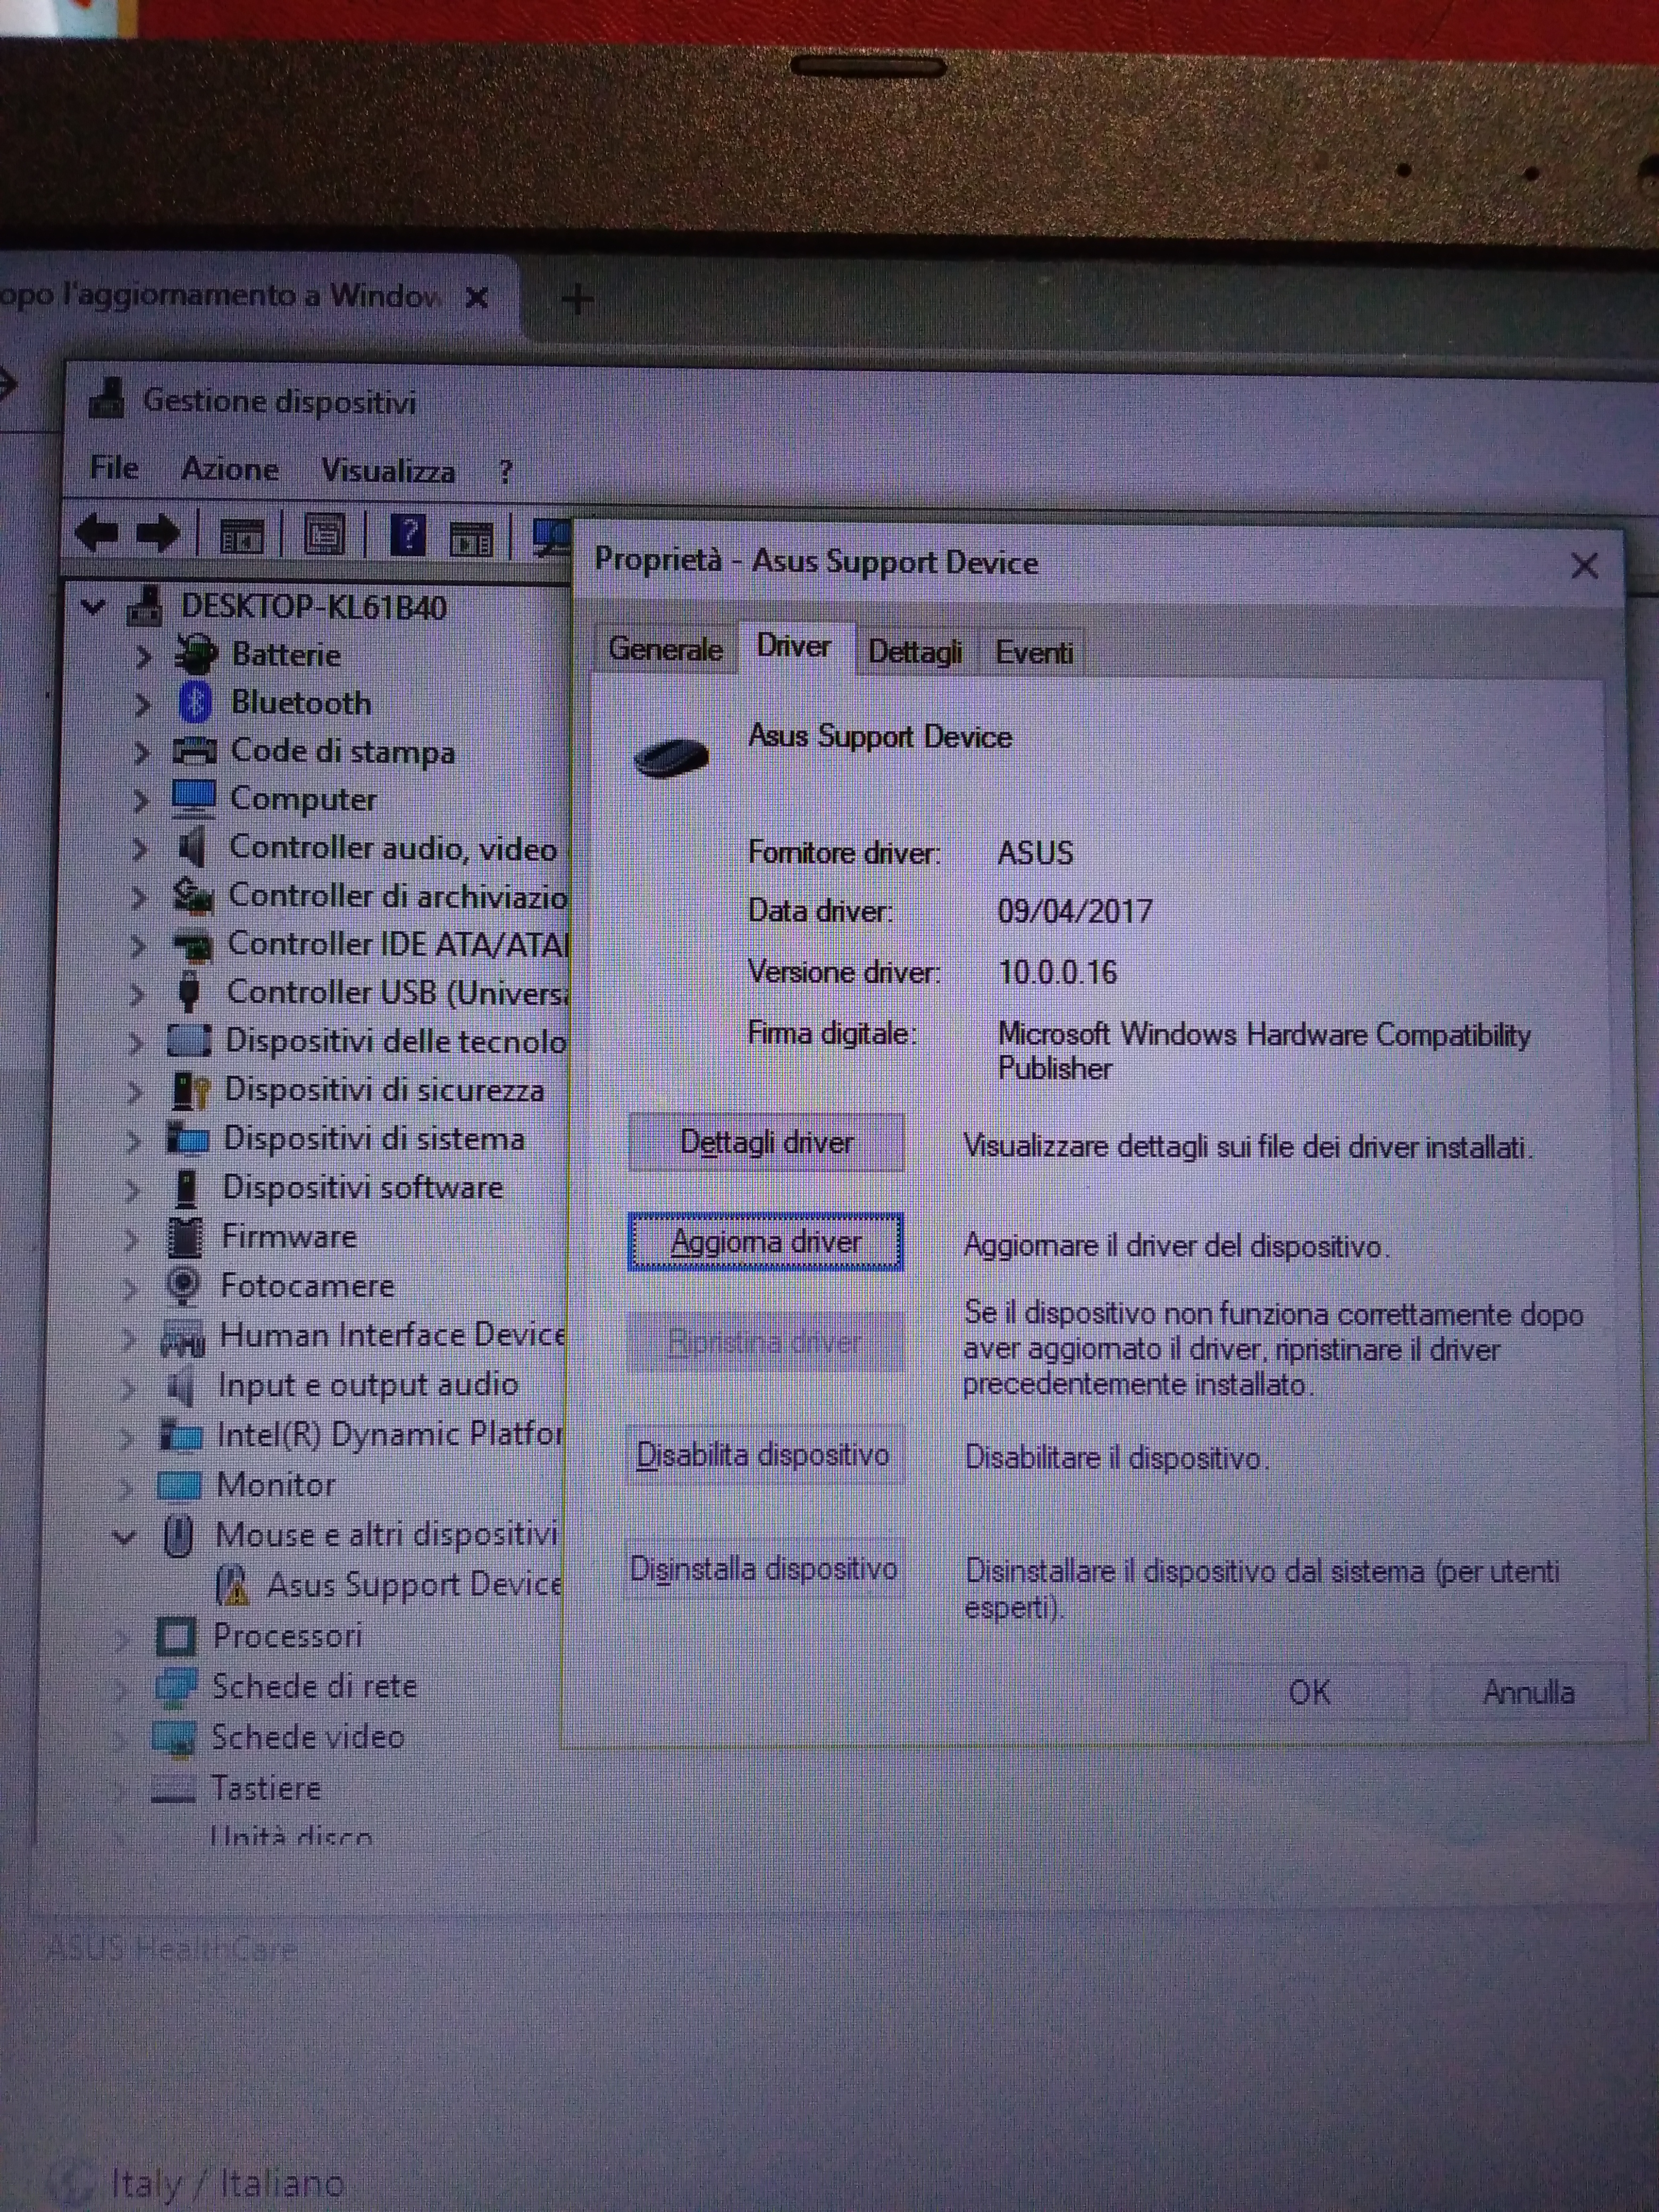The image size is (1659, 2212).
Task: Select the Intel(R) Dynamic Platform tree item
Action: [390, 1434]
